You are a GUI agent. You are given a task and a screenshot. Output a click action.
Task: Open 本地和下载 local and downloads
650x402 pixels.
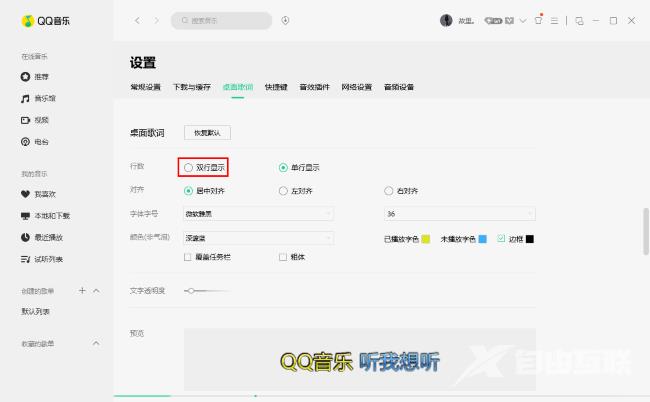pos(45,216)
